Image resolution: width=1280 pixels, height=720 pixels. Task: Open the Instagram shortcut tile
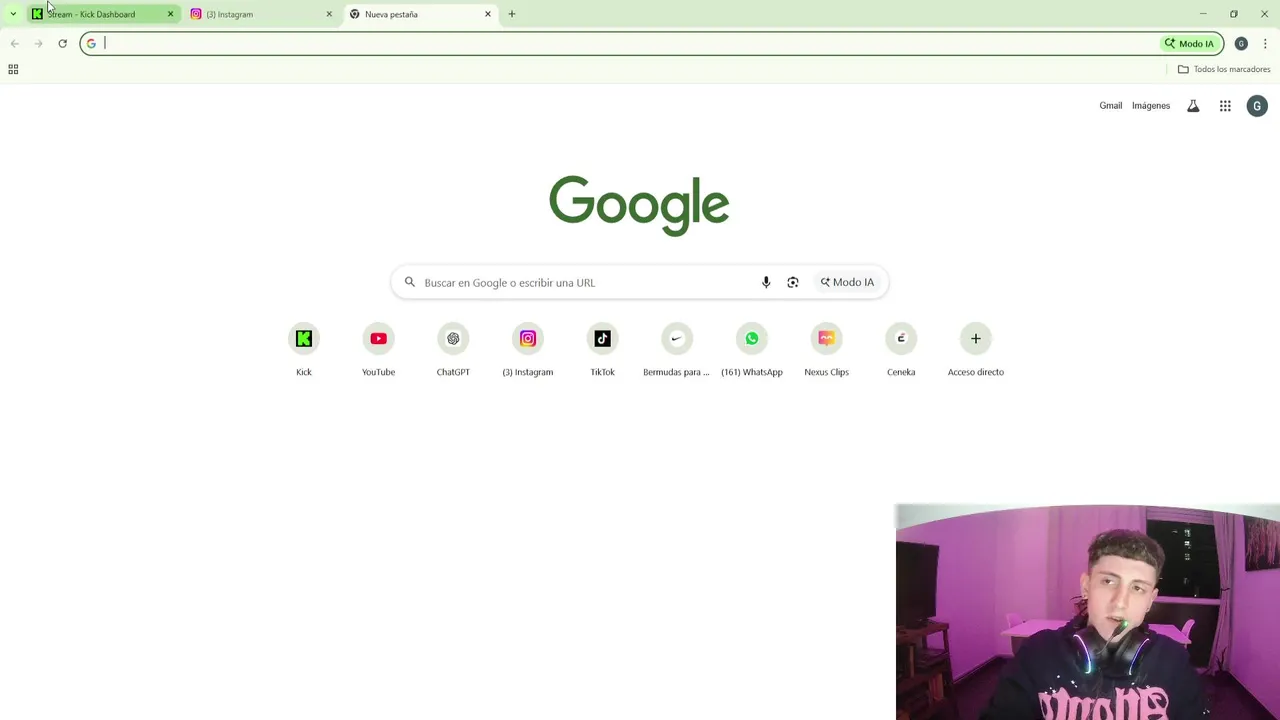[x=528, y=350]
